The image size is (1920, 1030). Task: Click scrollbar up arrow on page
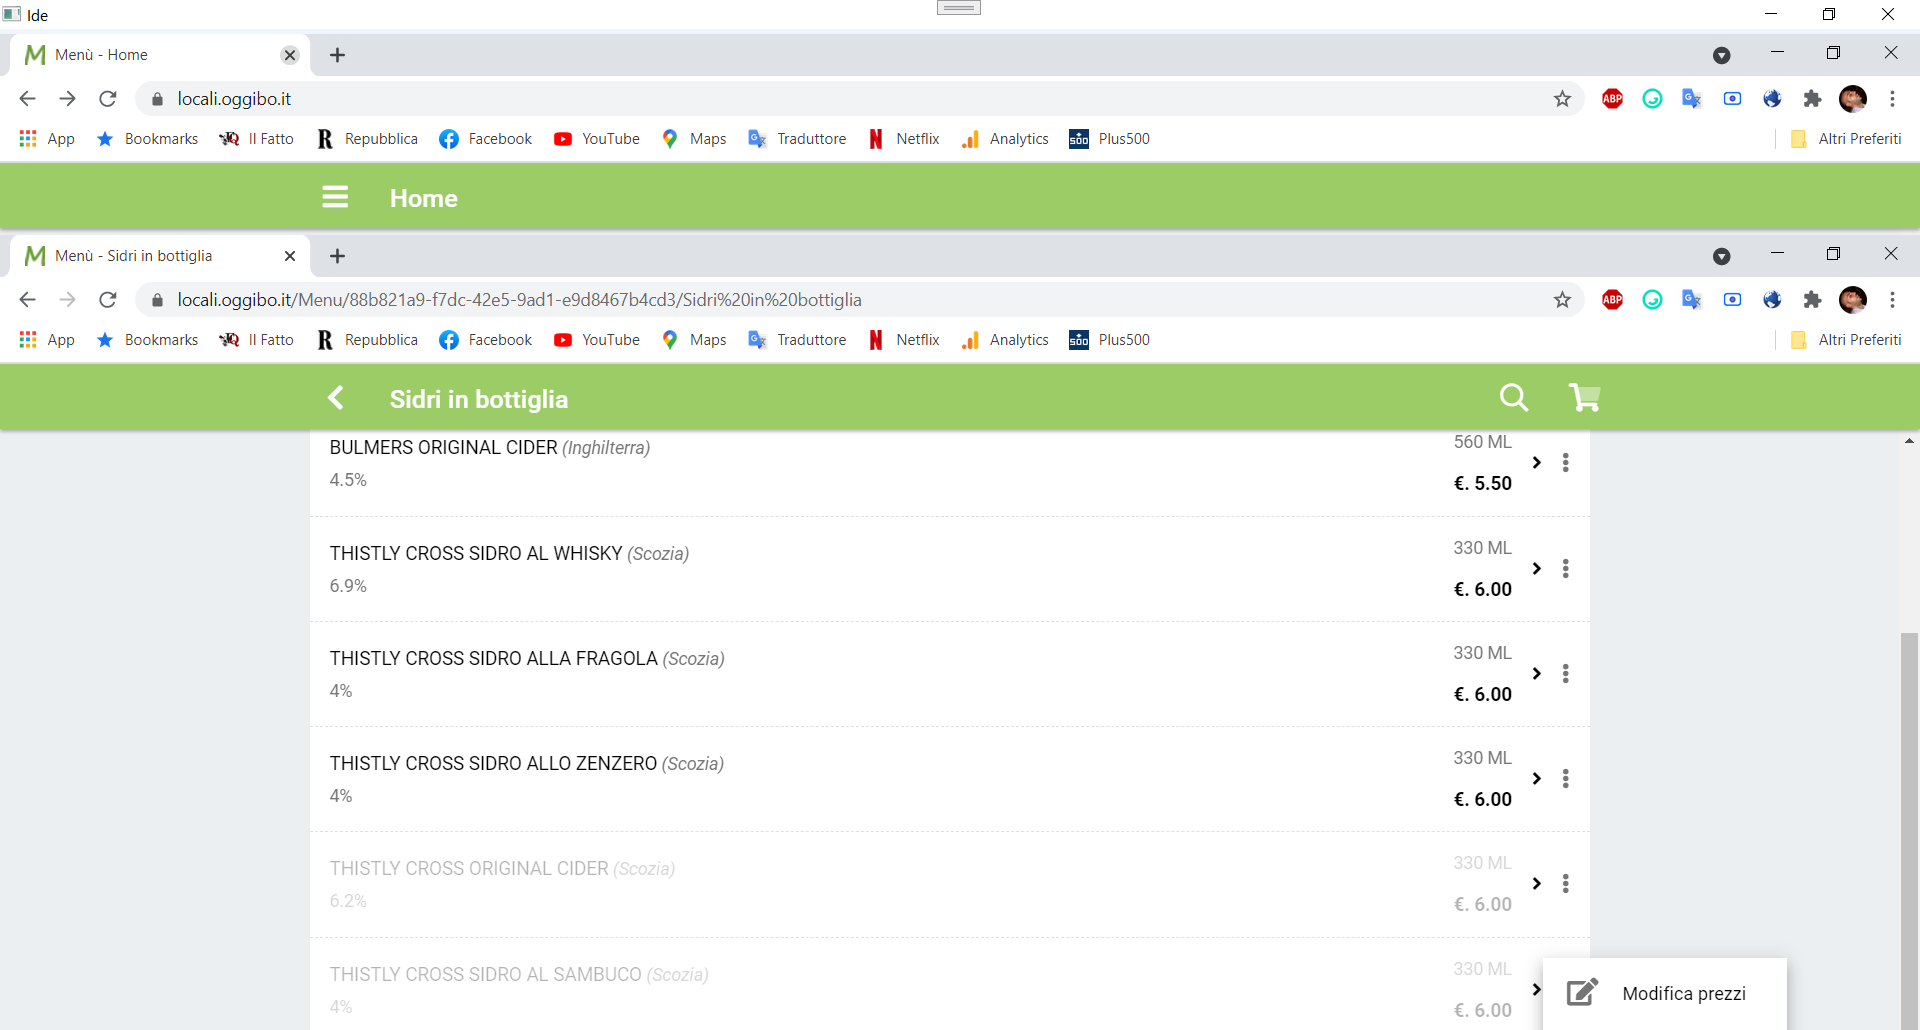coord(1910,441)
